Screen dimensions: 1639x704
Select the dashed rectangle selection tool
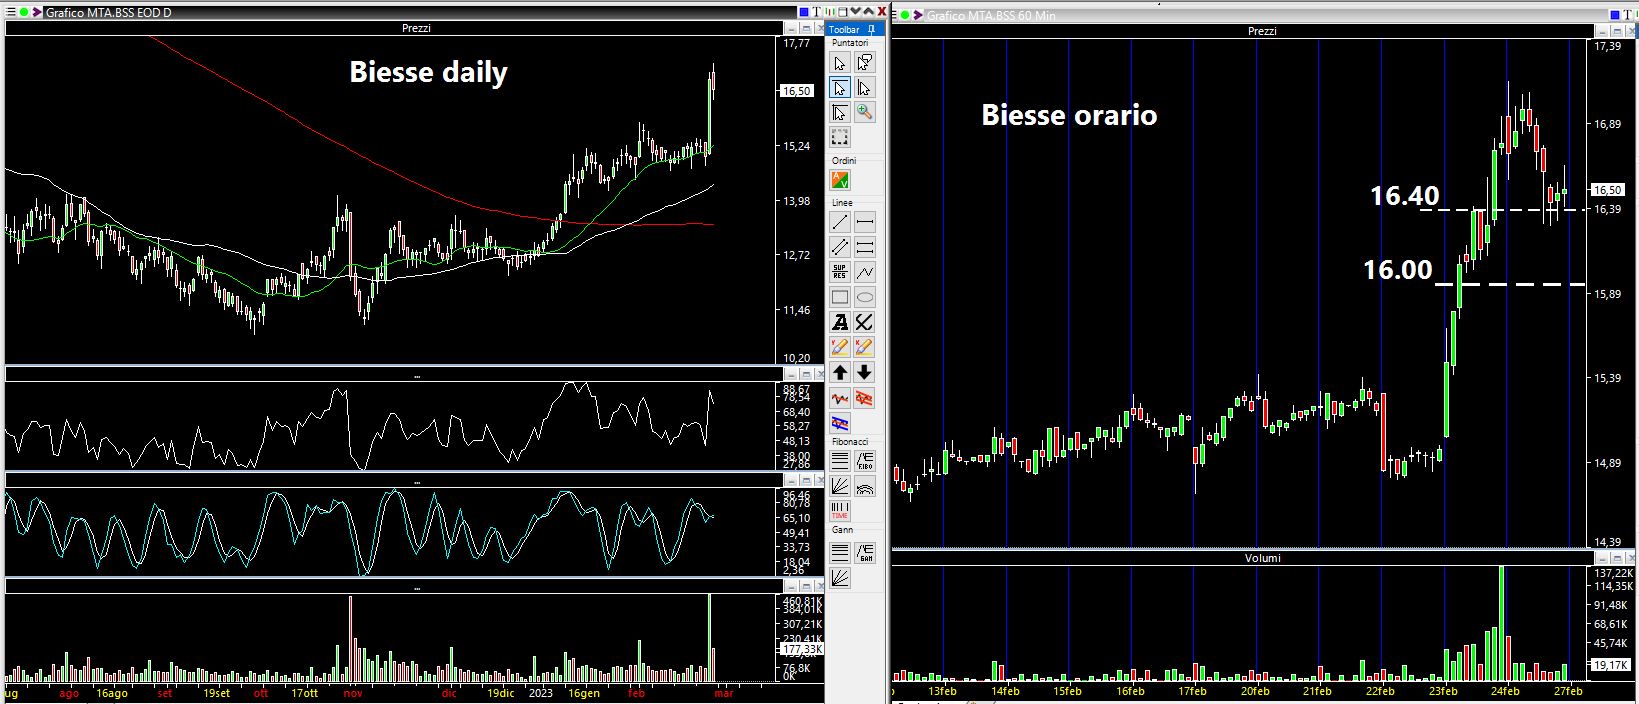[840, 138]
